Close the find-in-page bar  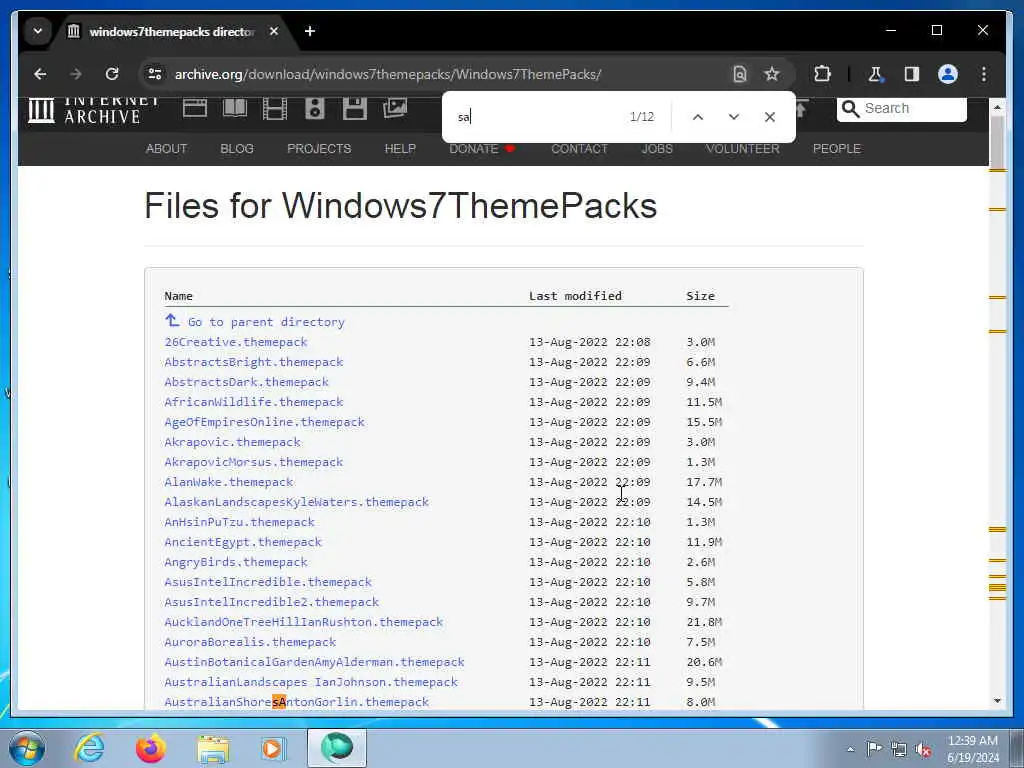(x=769, y=117)
